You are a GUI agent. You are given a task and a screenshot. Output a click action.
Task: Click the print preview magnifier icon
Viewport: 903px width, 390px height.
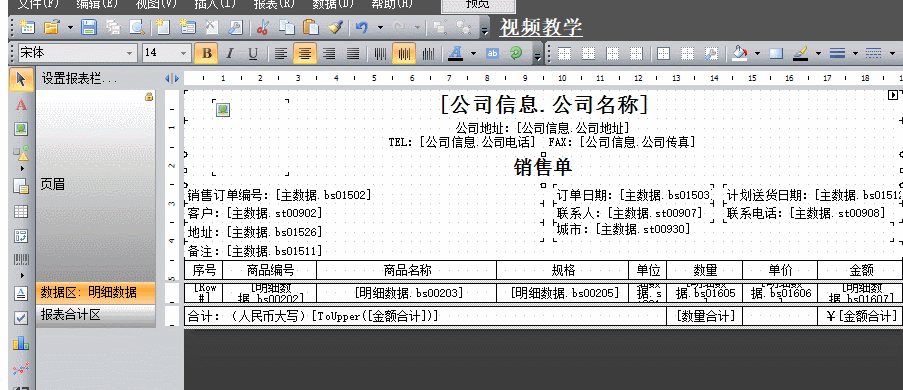[x=136, y=26]
